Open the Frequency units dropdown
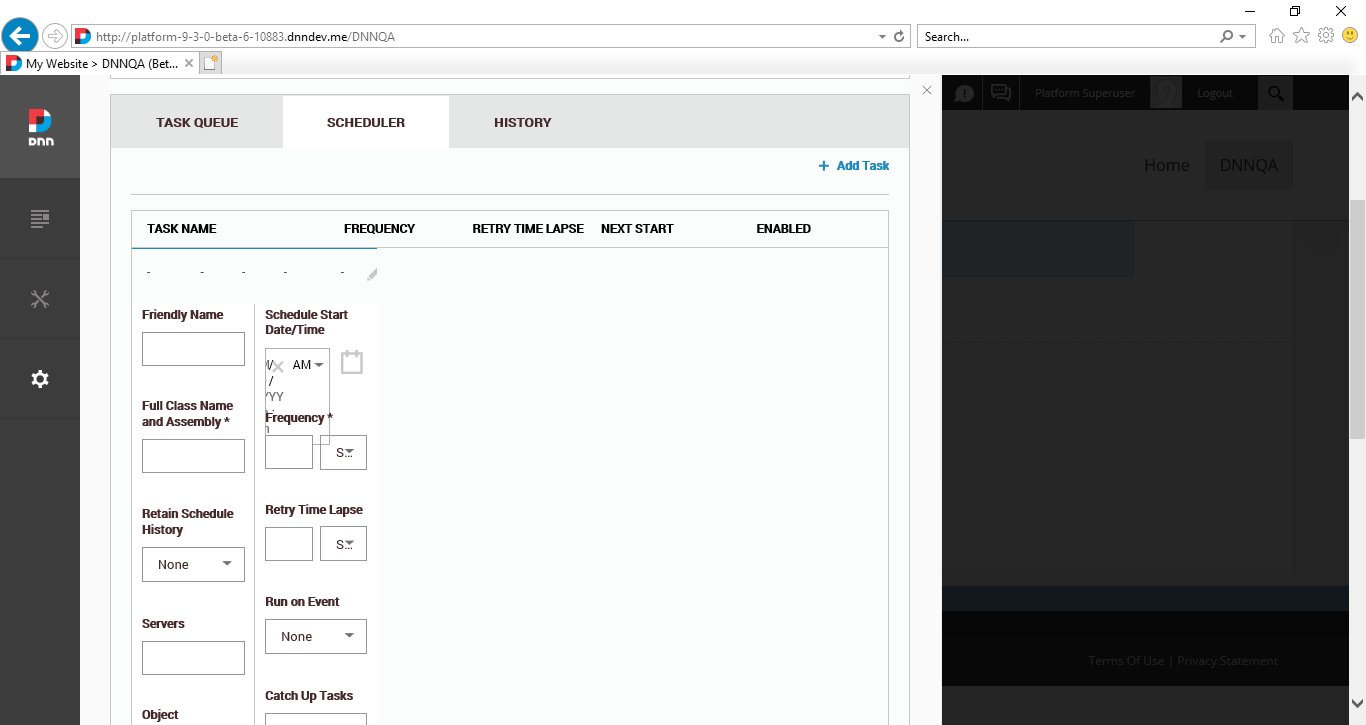 pos(343,452)
